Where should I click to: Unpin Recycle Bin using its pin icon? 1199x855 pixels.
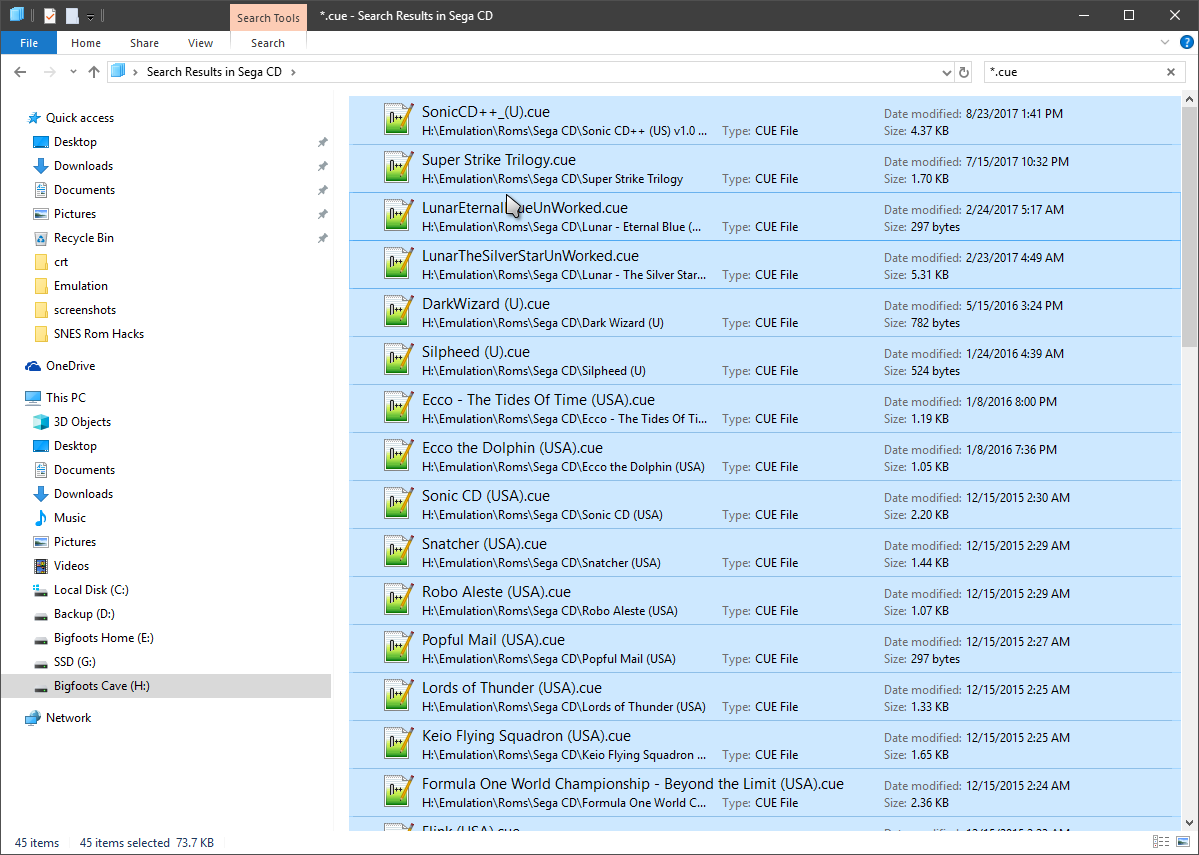(x=323, y=238)
